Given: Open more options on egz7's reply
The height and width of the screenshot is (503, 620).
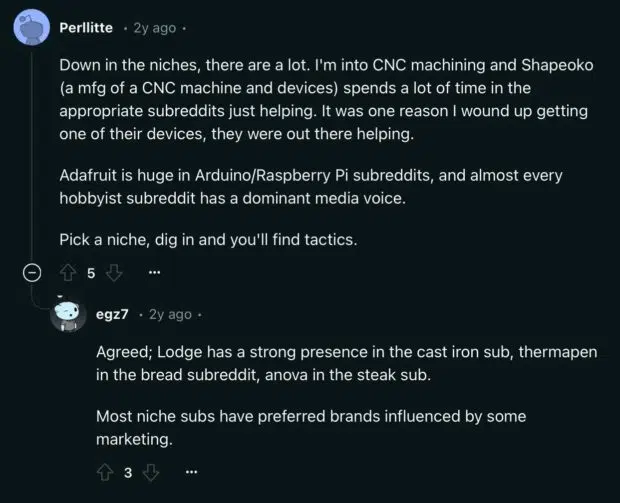Looking at the screenshot, I should click(x=192, y=472).
